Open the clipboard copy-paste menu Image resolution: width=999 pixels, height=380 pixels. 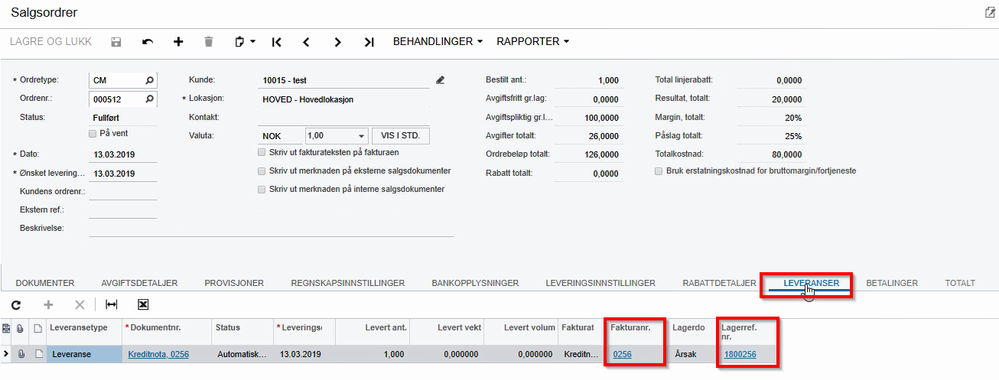[245, 41]
